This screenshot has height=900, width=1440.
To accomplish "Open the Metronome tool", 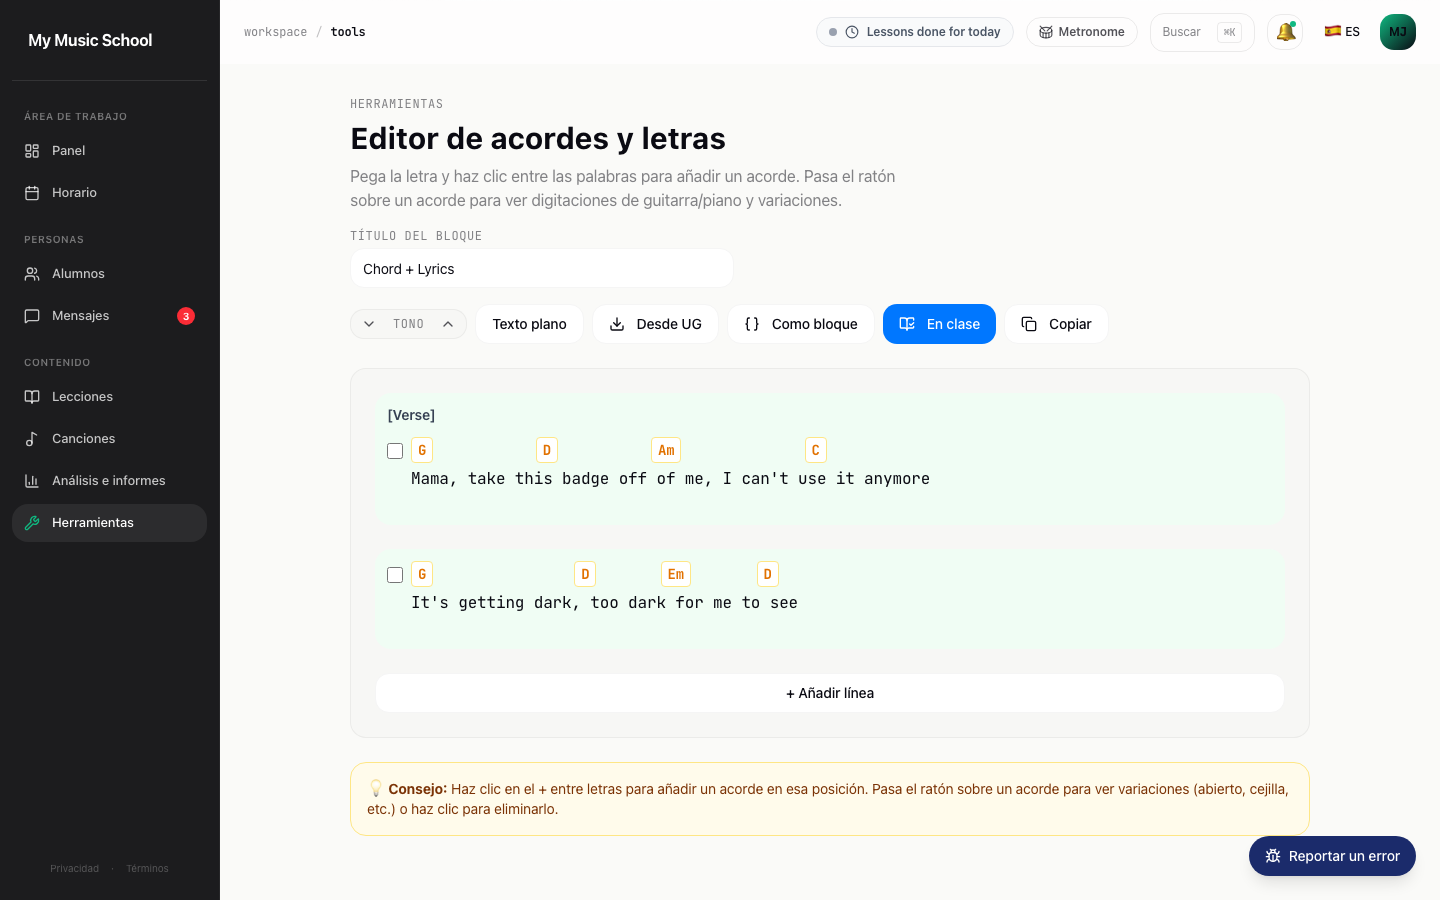I will tap(1082, 32).
